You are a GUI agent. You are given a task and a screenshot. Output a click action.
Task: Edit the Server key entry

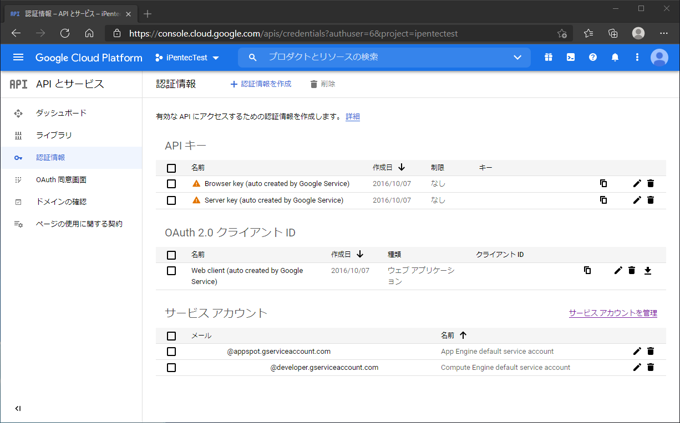tap(637, 200)
